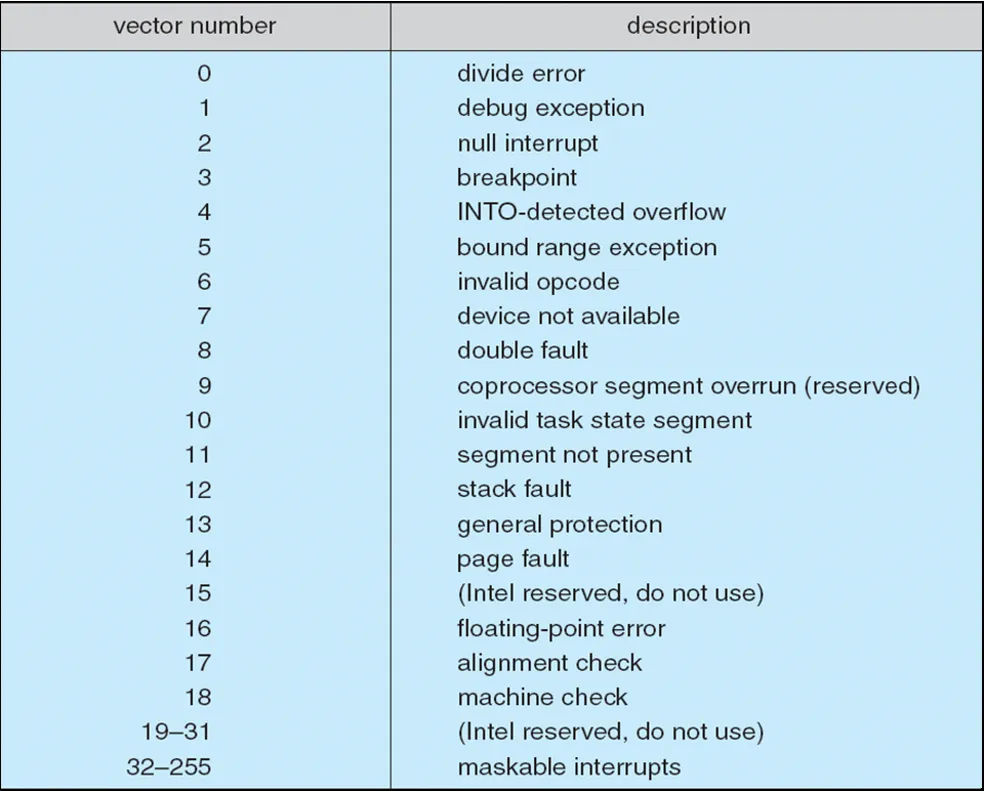Click the 'segment not present' description
The width and height of the screenshot is (984, 792).
tap(574, 455)
